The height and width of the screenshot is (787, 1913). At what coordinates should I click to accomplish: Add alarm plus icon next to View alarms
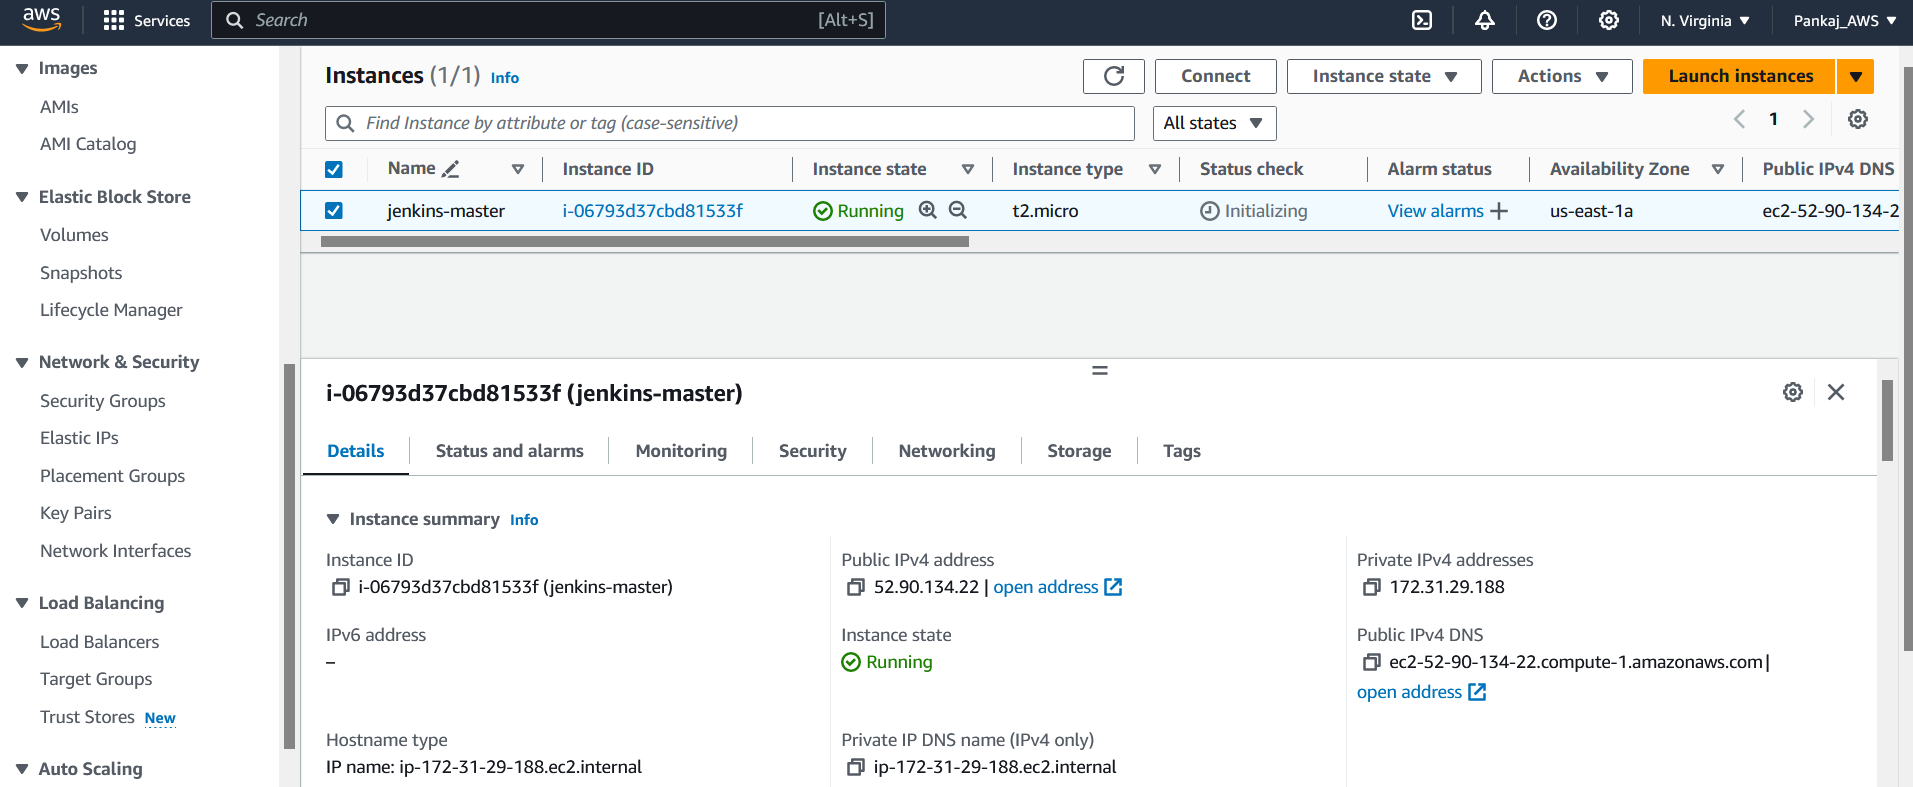(x=1499, y=211)
